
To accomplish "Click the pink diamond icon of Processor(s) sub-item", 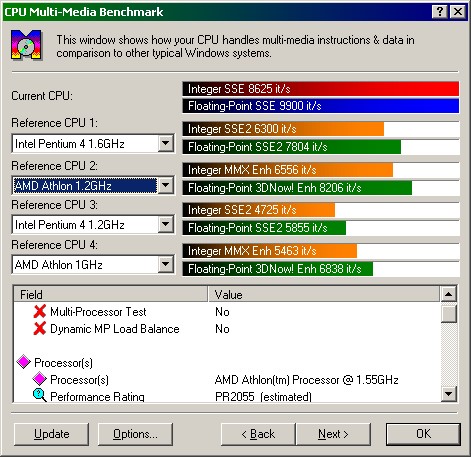I will (40, 379).
